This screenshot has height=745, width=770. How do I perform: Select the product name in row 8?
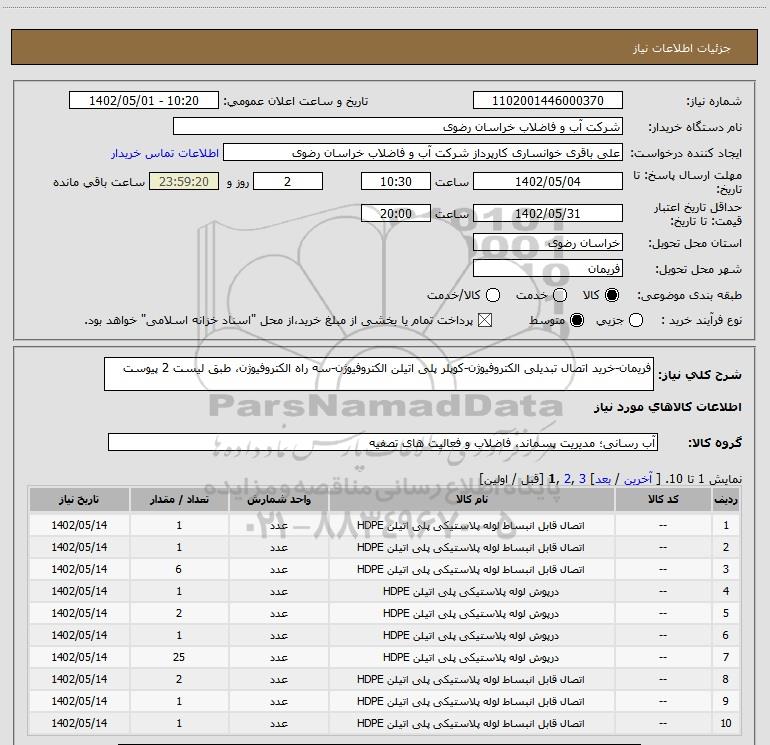point(471,679)
